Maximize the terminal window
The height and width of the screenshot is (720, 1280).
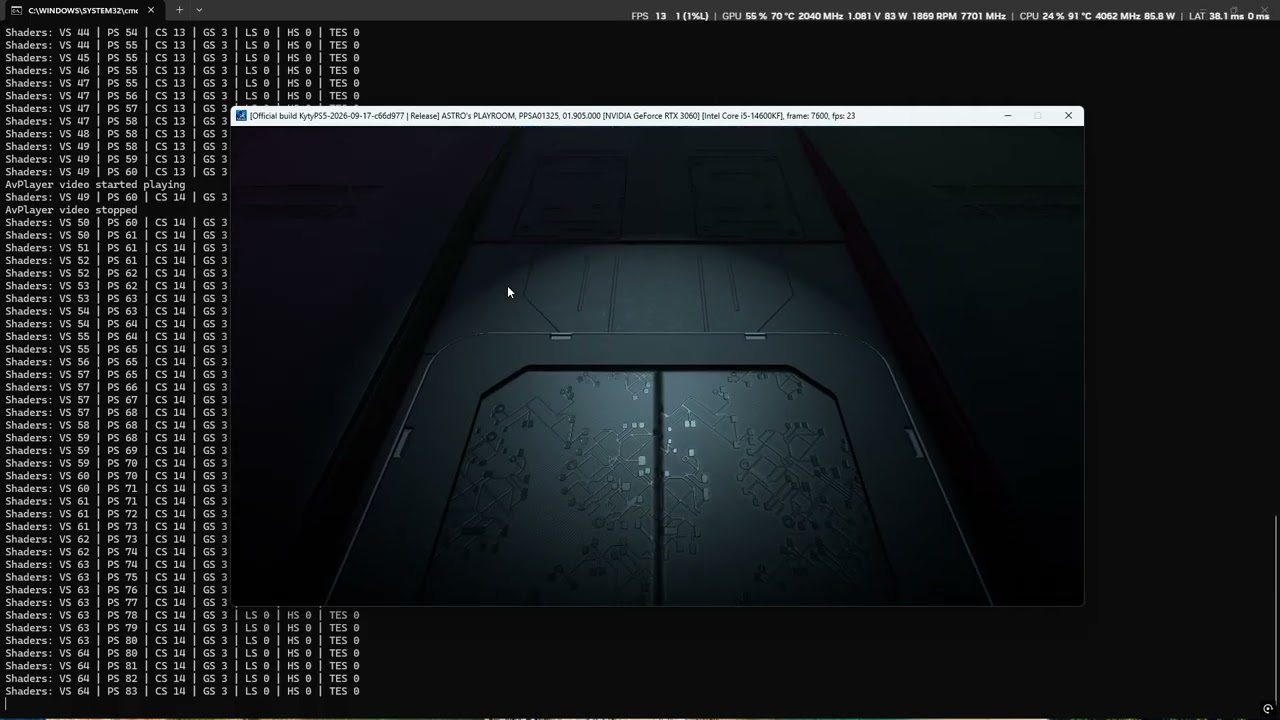coord(1234,9)
